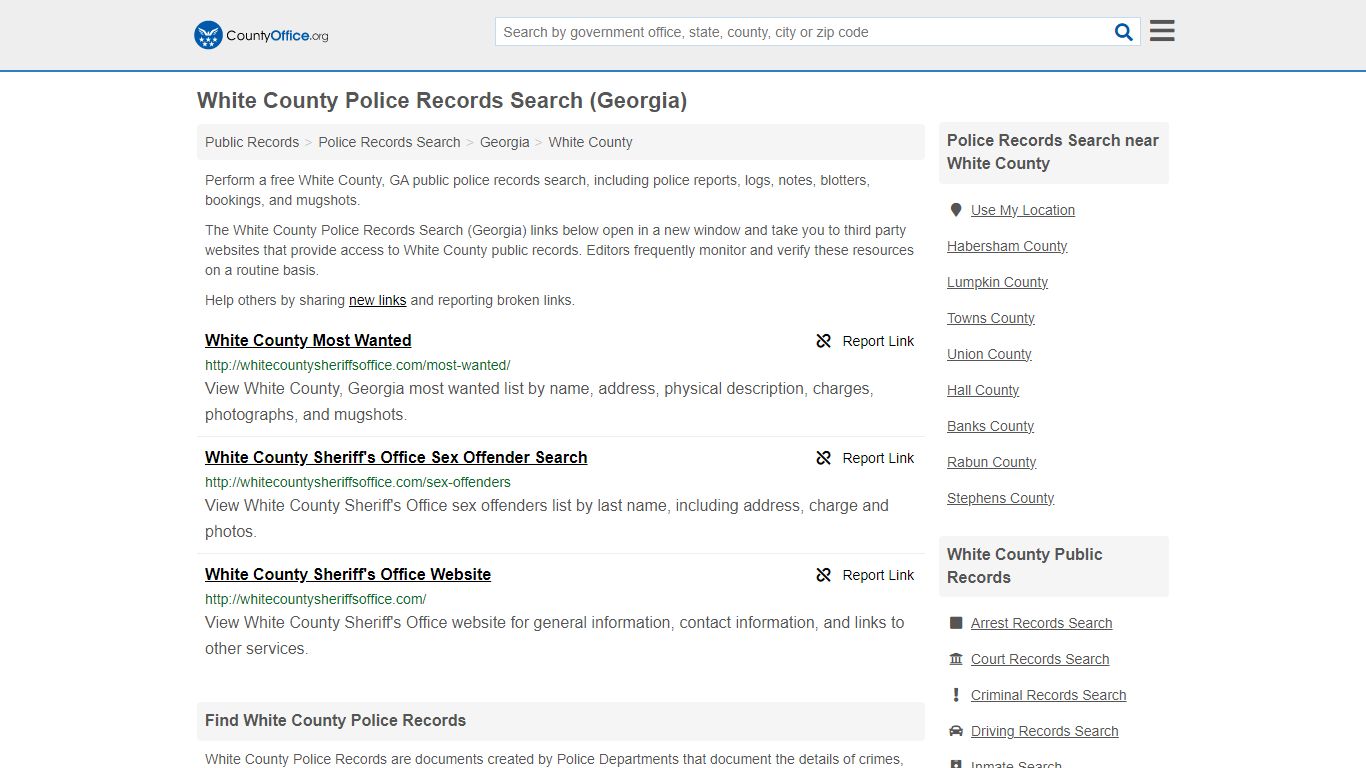Report Link for Sheriff's Office Website
Viewport: 1366px width, 768px height.
coord(878,575)
